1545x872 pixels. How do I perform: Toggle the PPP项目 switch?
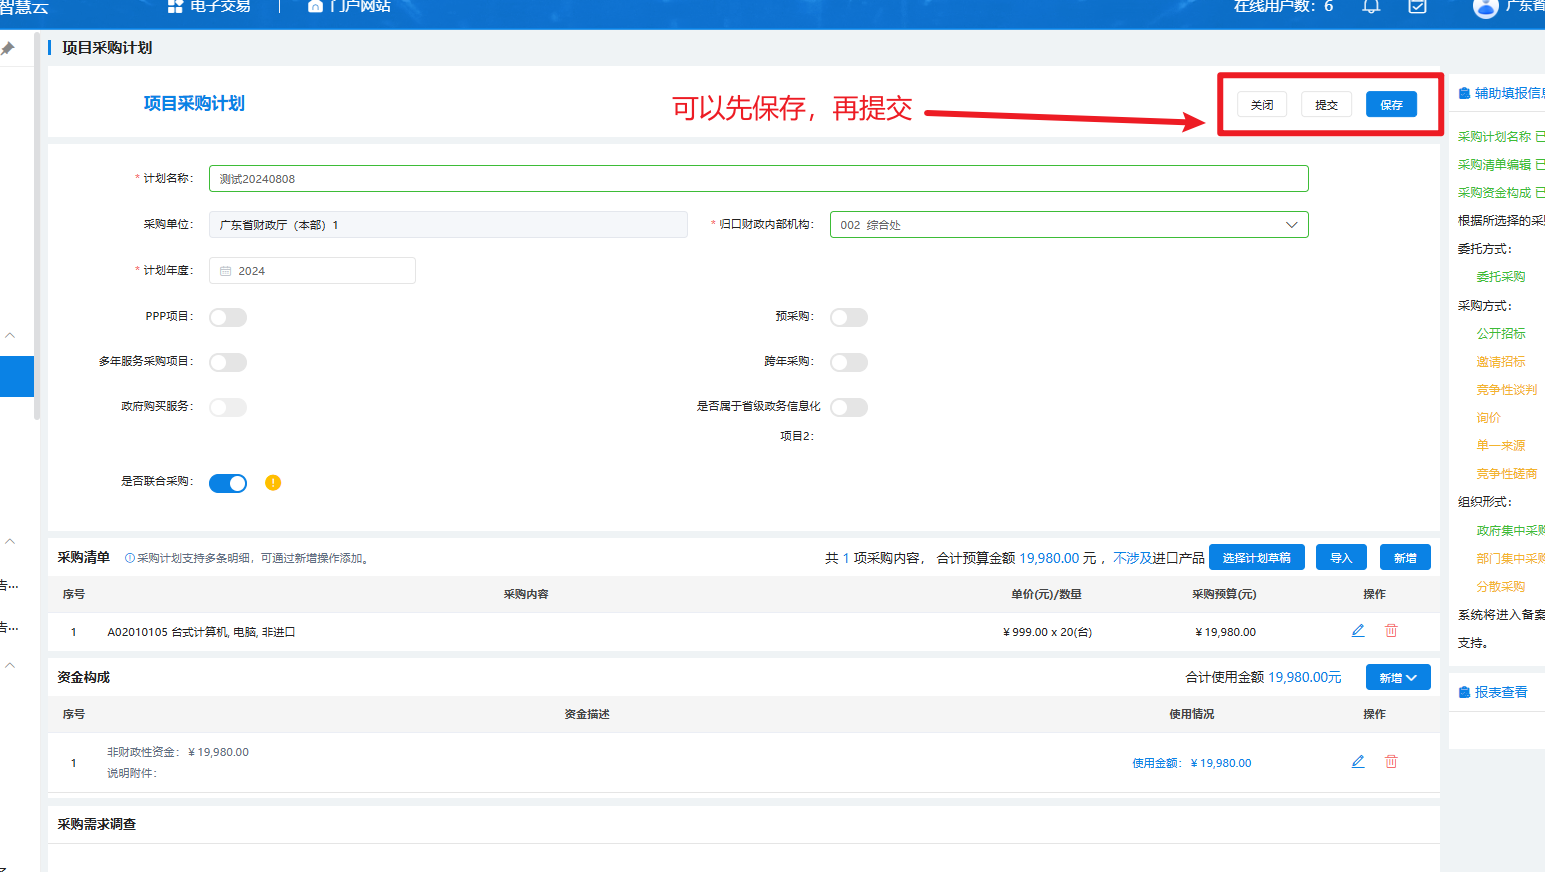coord(228,317)
